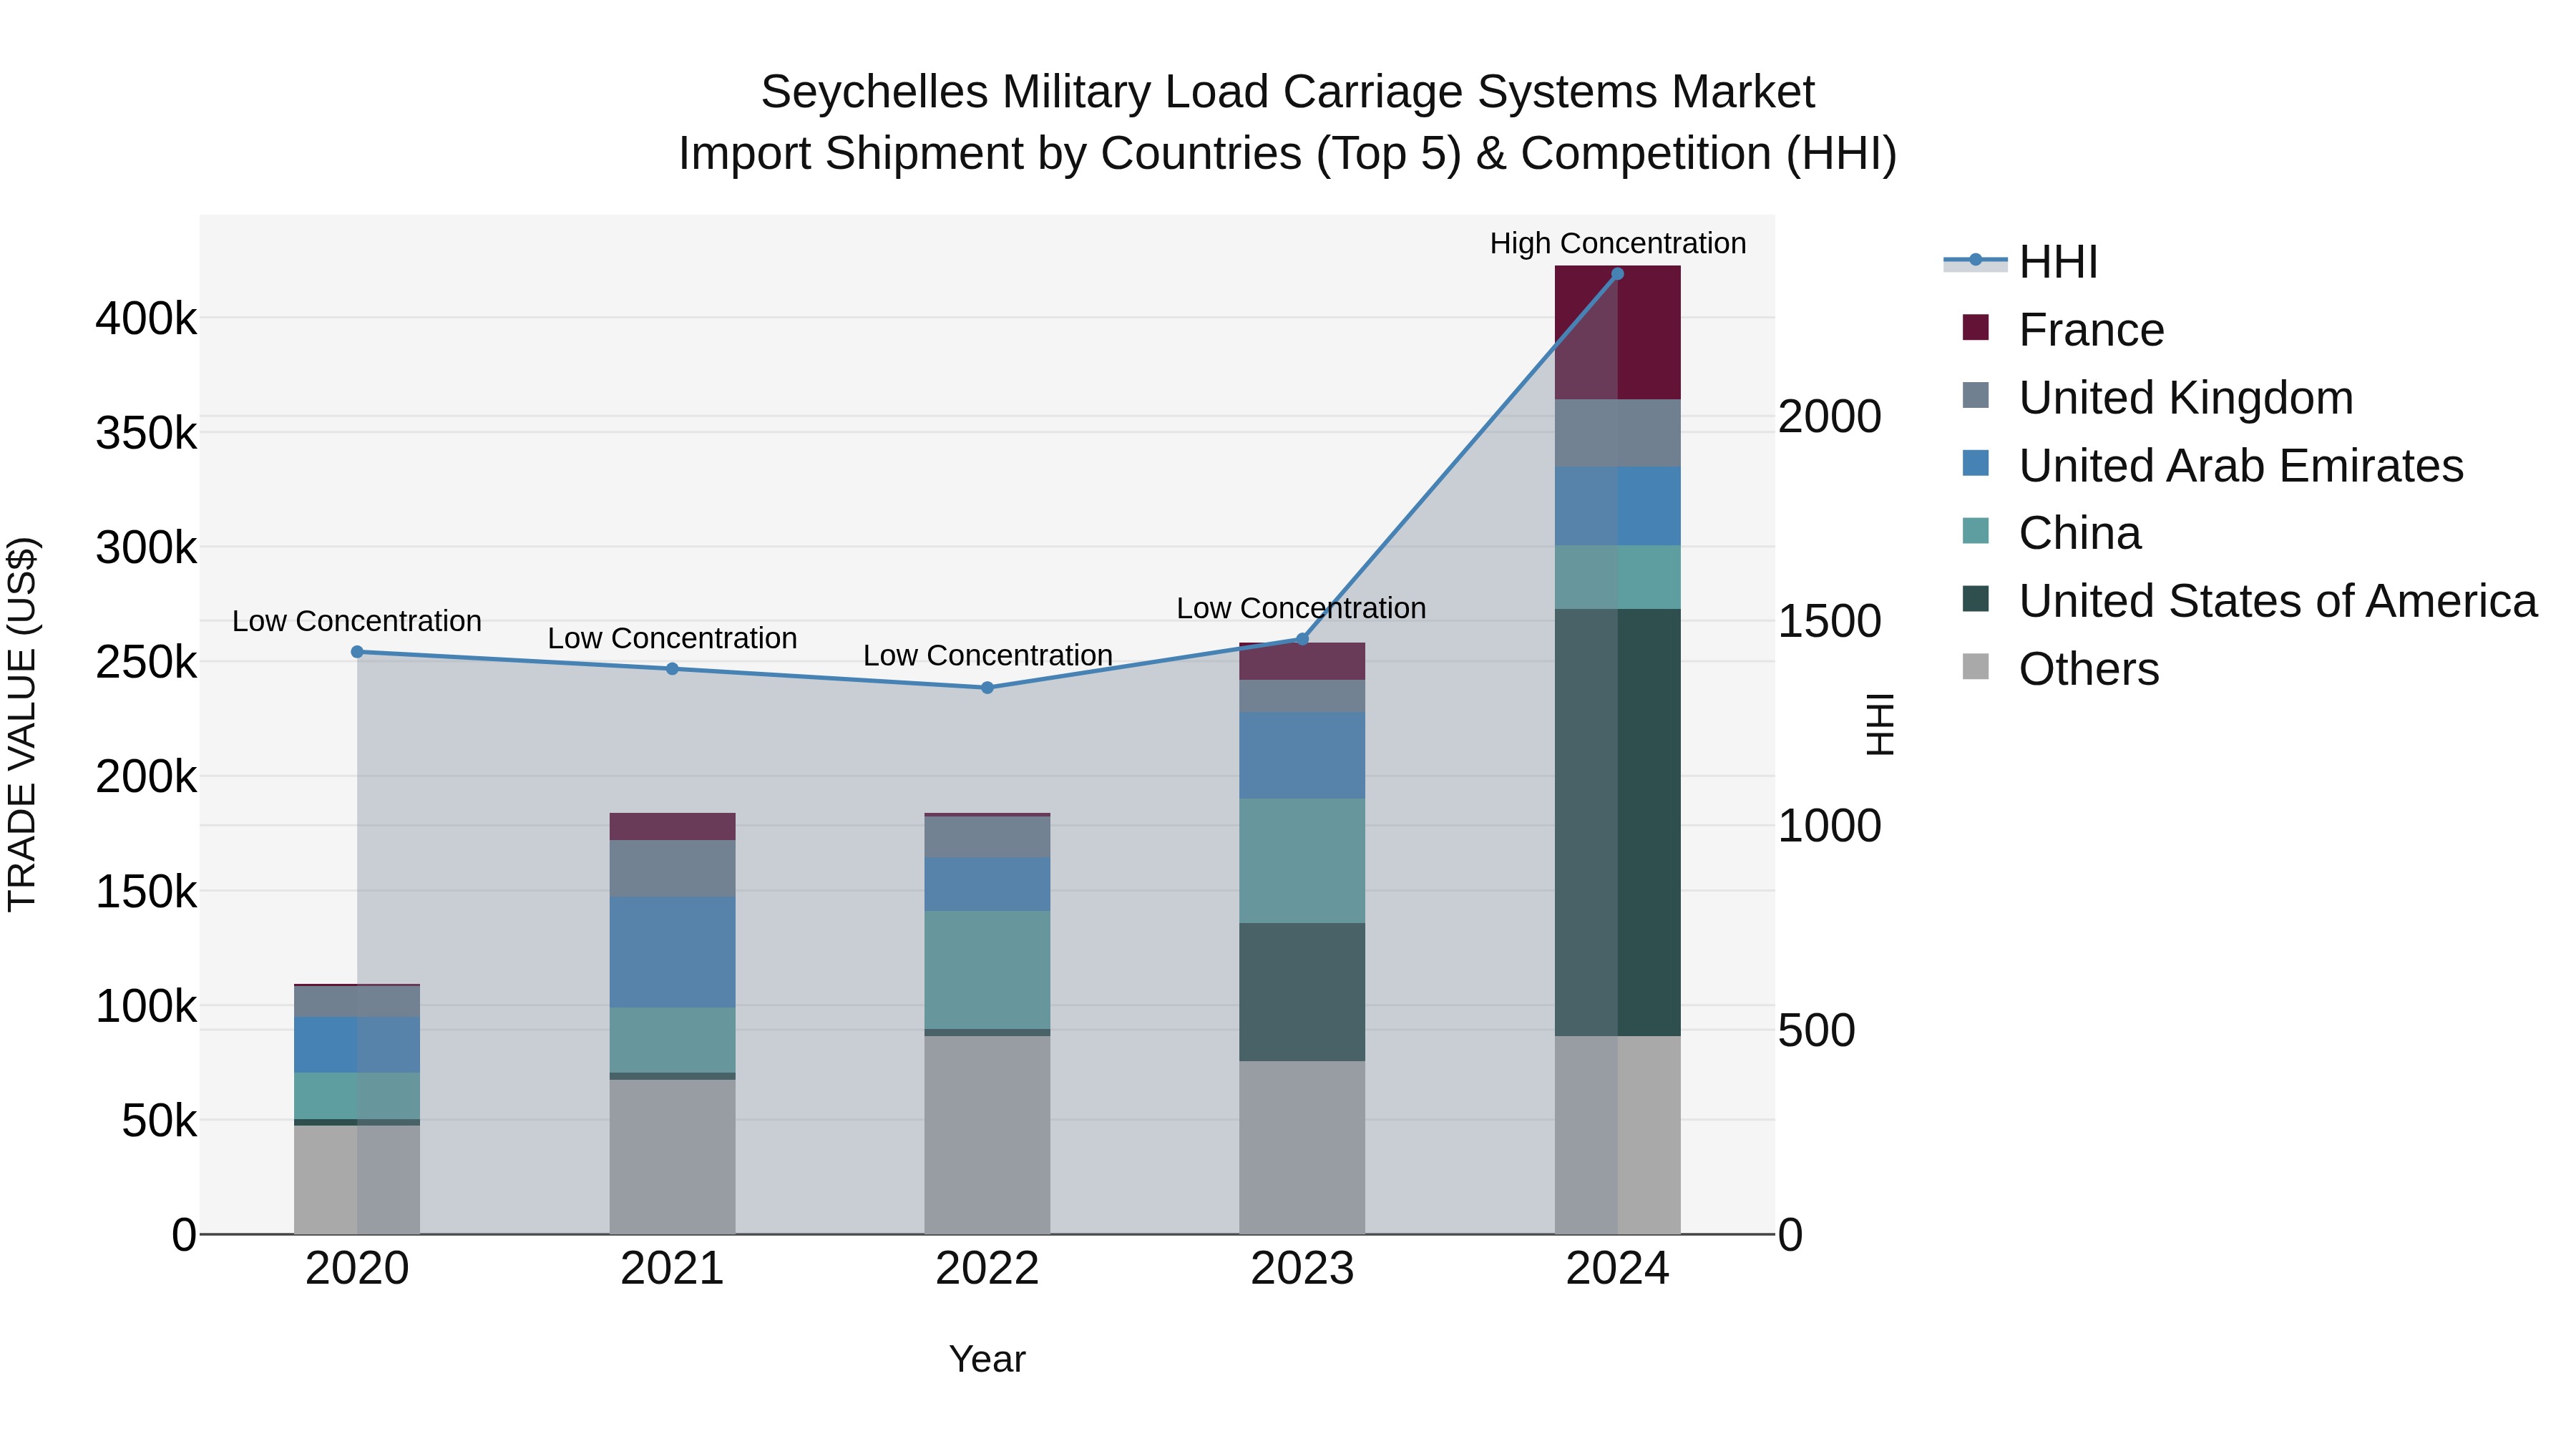Click the 2022 Others bar segment
The image size is (2576, 1449).
pyautogui.click(x=987, y=1135)
